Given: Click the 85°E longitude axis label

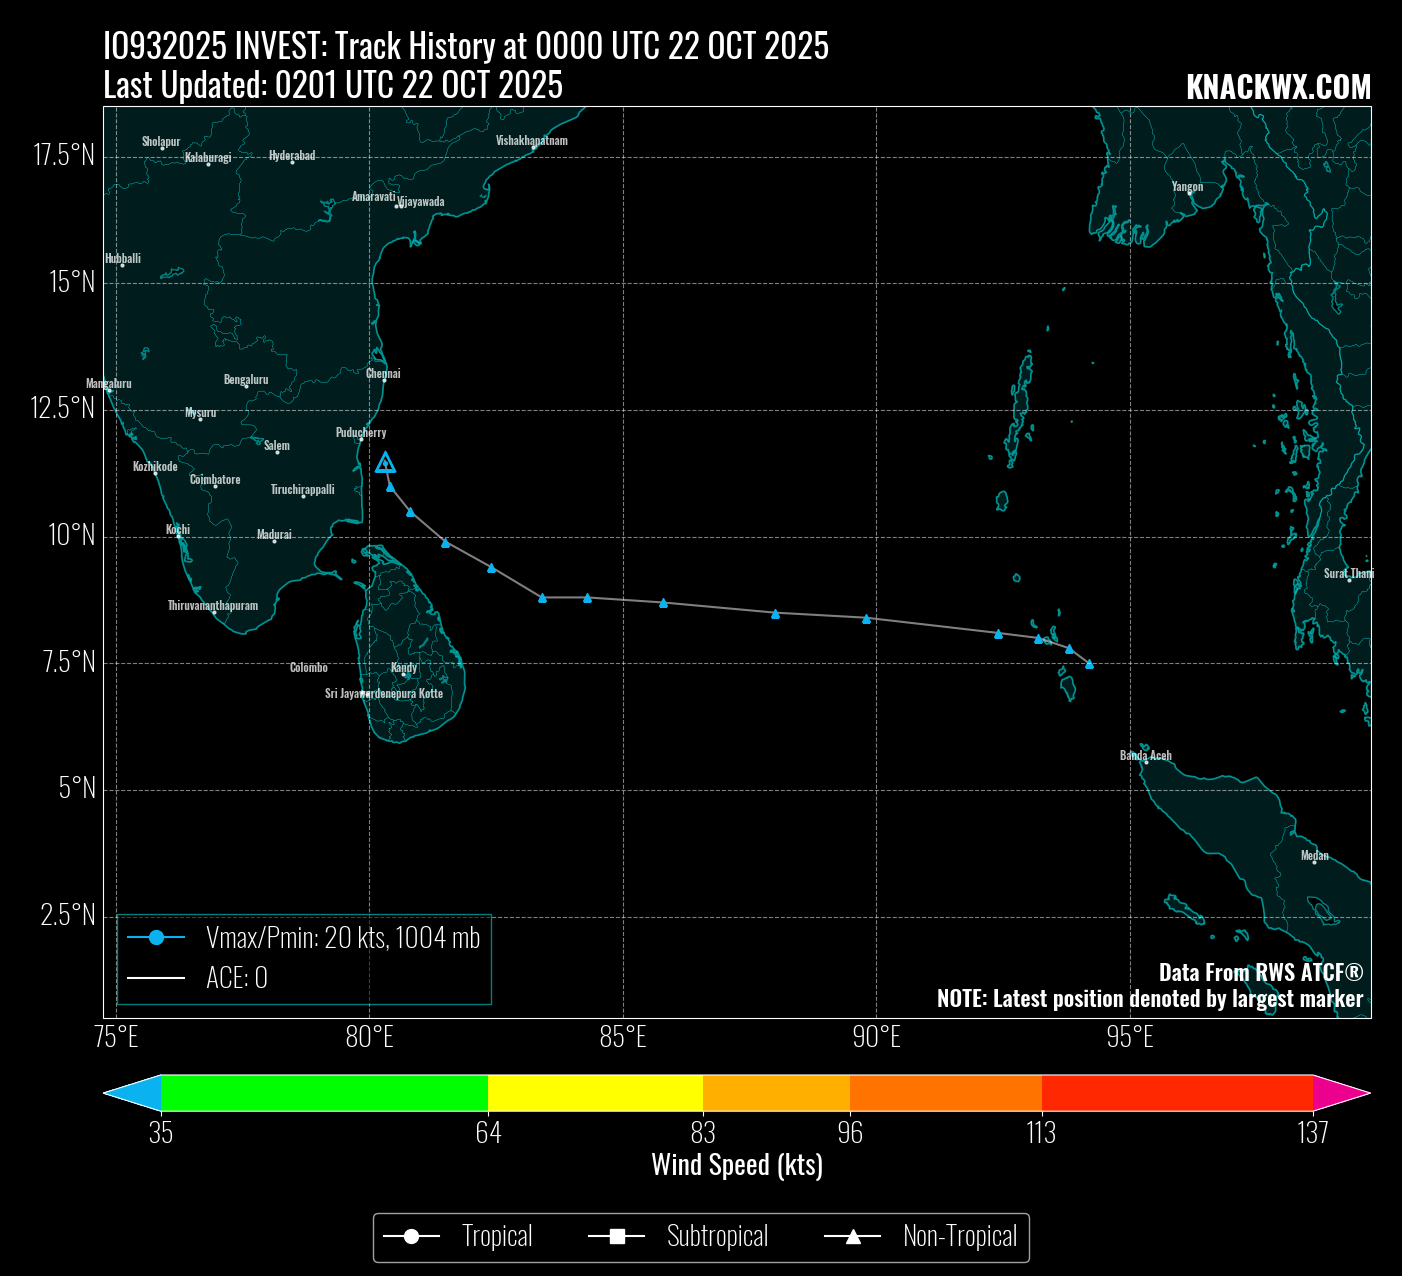Looking at the screenshot, I should click(x=623, y=1038).
